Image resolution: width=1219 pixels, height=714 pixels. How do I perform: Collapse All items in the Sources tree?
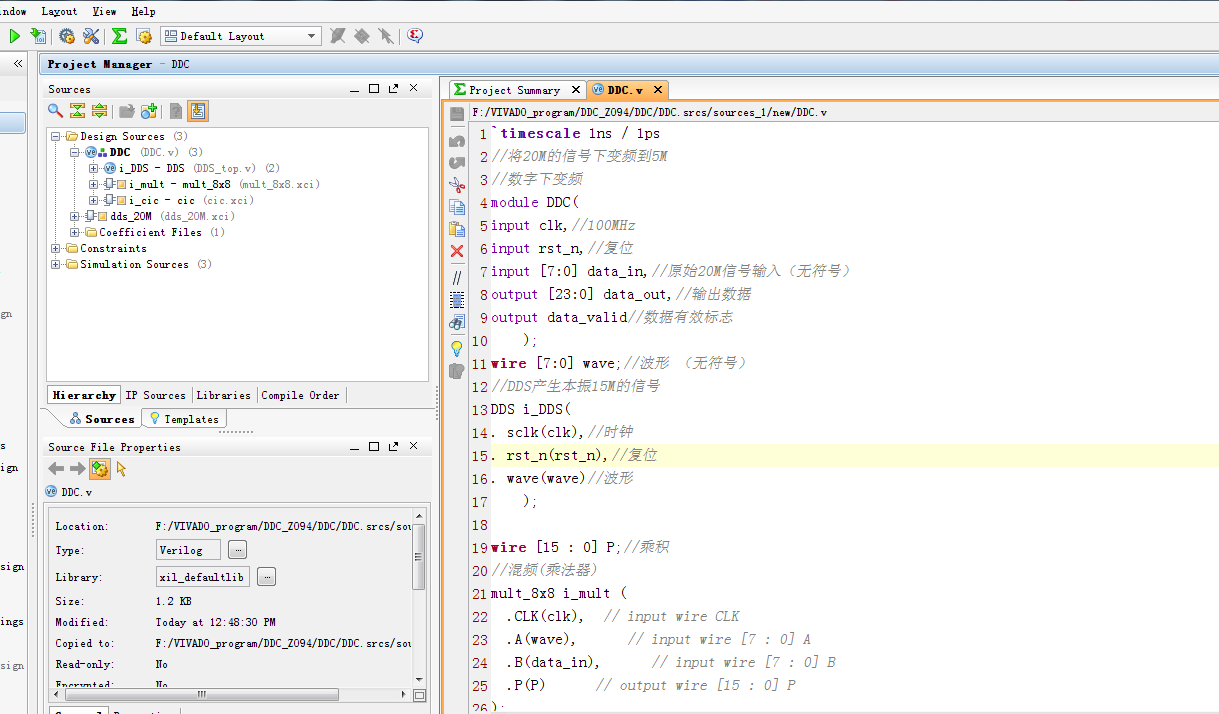coord(76,110)
